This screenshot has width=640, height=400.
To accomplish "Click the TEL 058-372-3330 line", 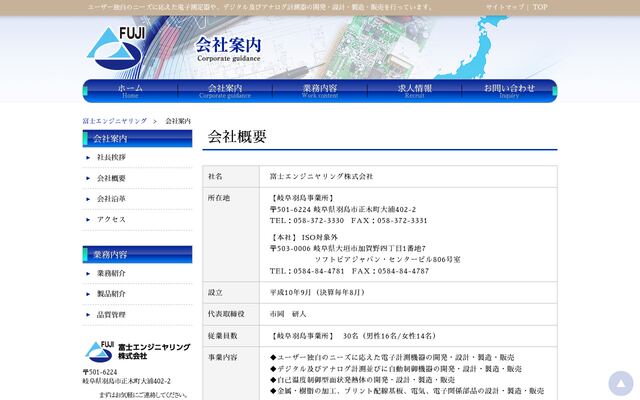I will click(x=348, y=221).
